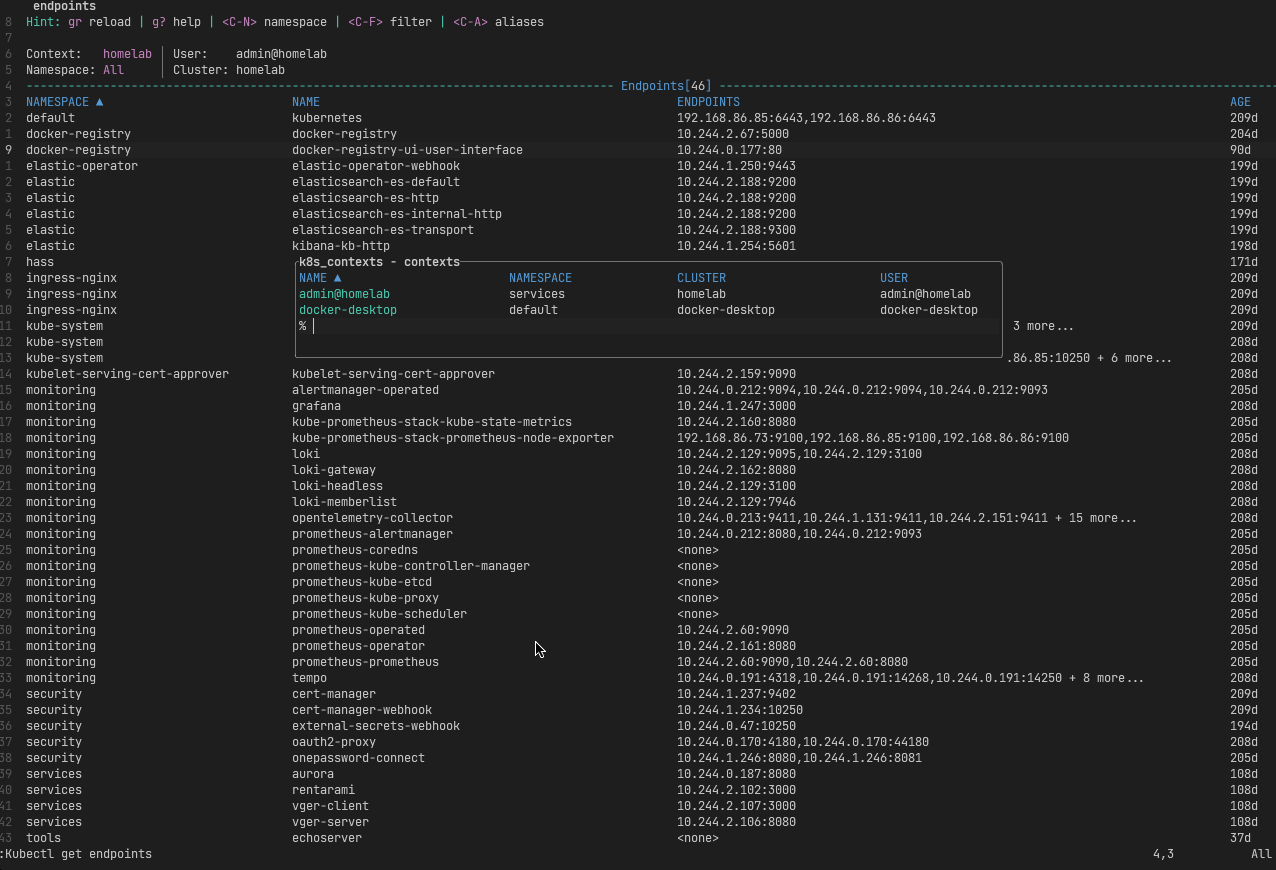Select 'kube-prometheus-stack-prometheus-node-exporter' row
Image resolution: width=1276 pixels, height=870 pixels.
(x=638, y=438)
